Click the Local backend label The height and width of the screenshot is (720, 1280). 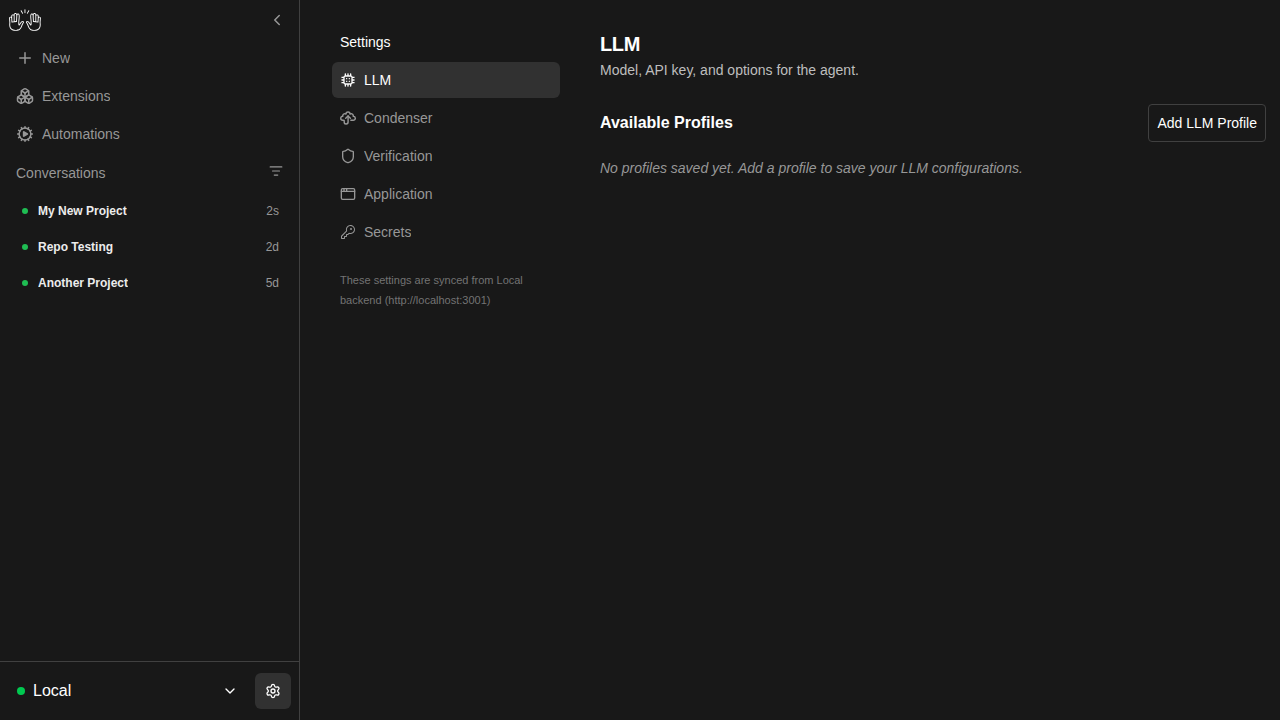(52, 691)
